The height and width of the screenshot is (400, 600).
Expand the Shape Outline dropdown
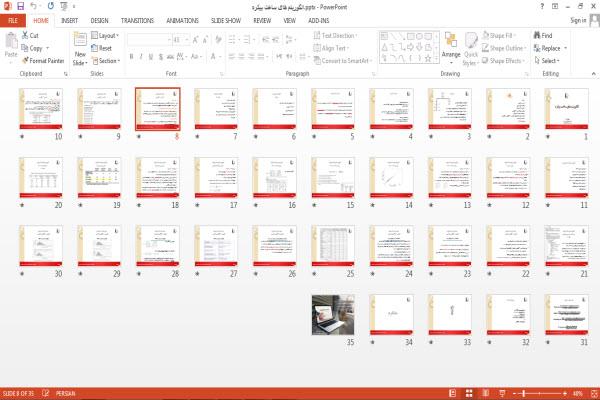click(x=504, y=48)
